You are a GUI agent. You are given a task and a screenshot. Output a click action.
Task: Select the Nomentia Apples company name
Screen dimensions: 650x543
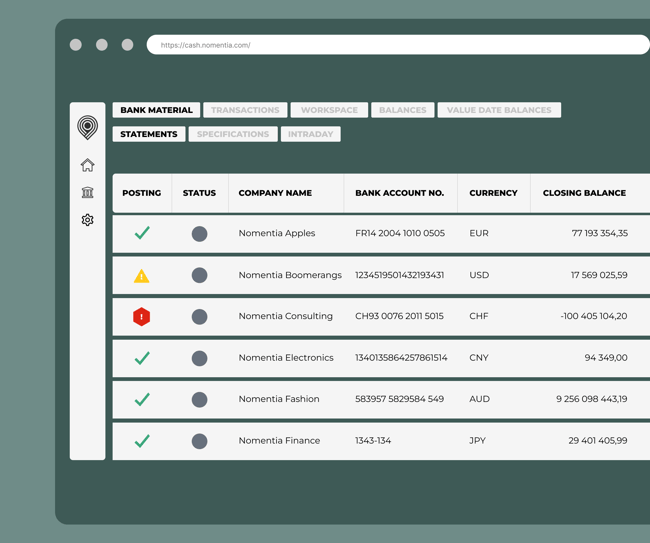click(277, 233)
